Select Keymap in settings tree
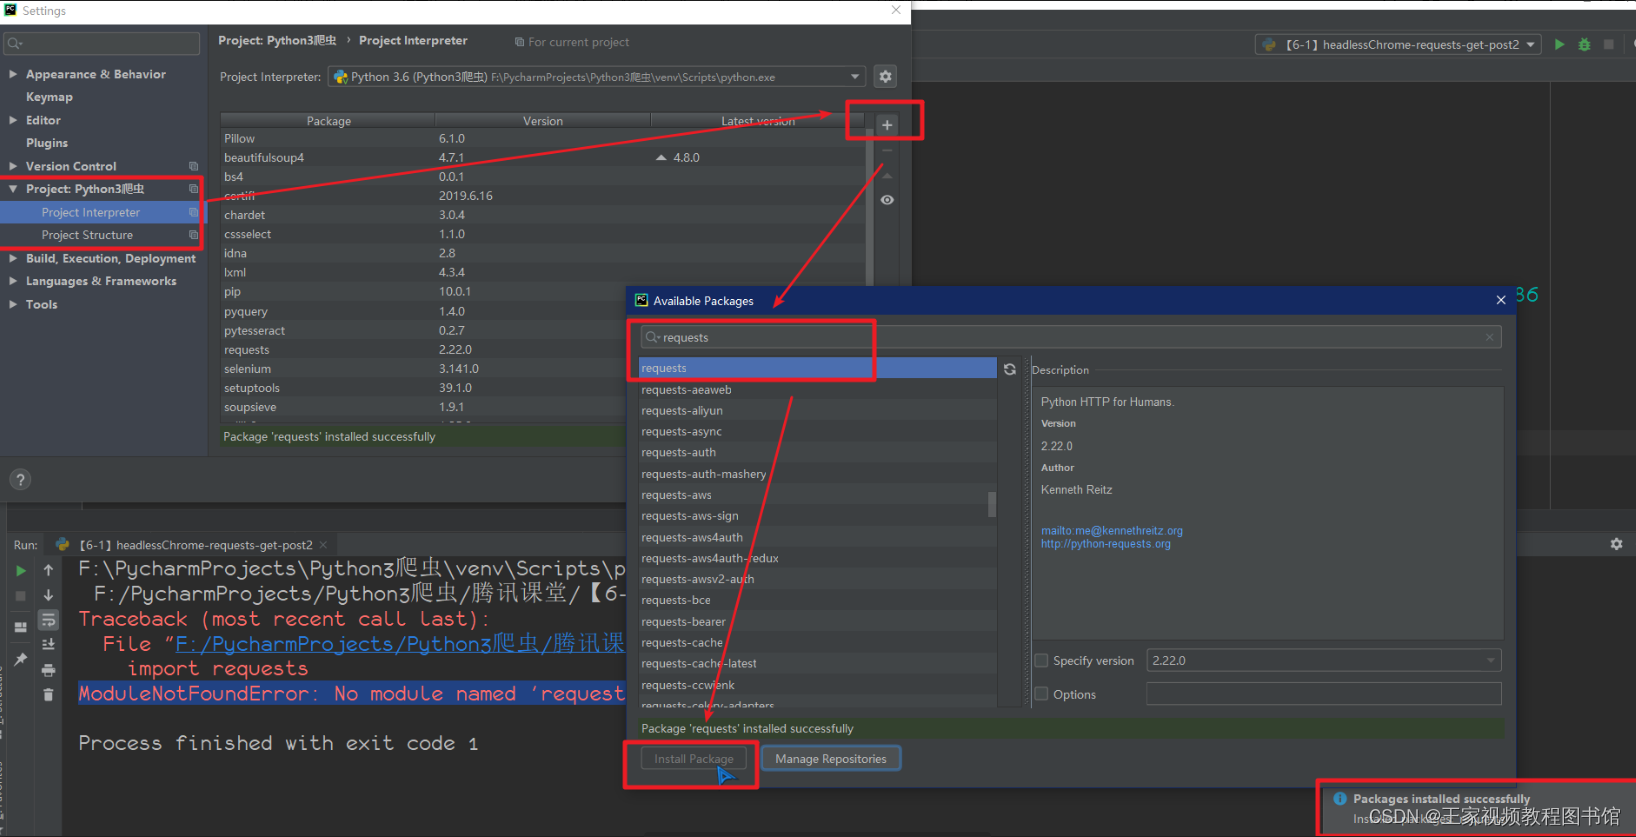 49,97
